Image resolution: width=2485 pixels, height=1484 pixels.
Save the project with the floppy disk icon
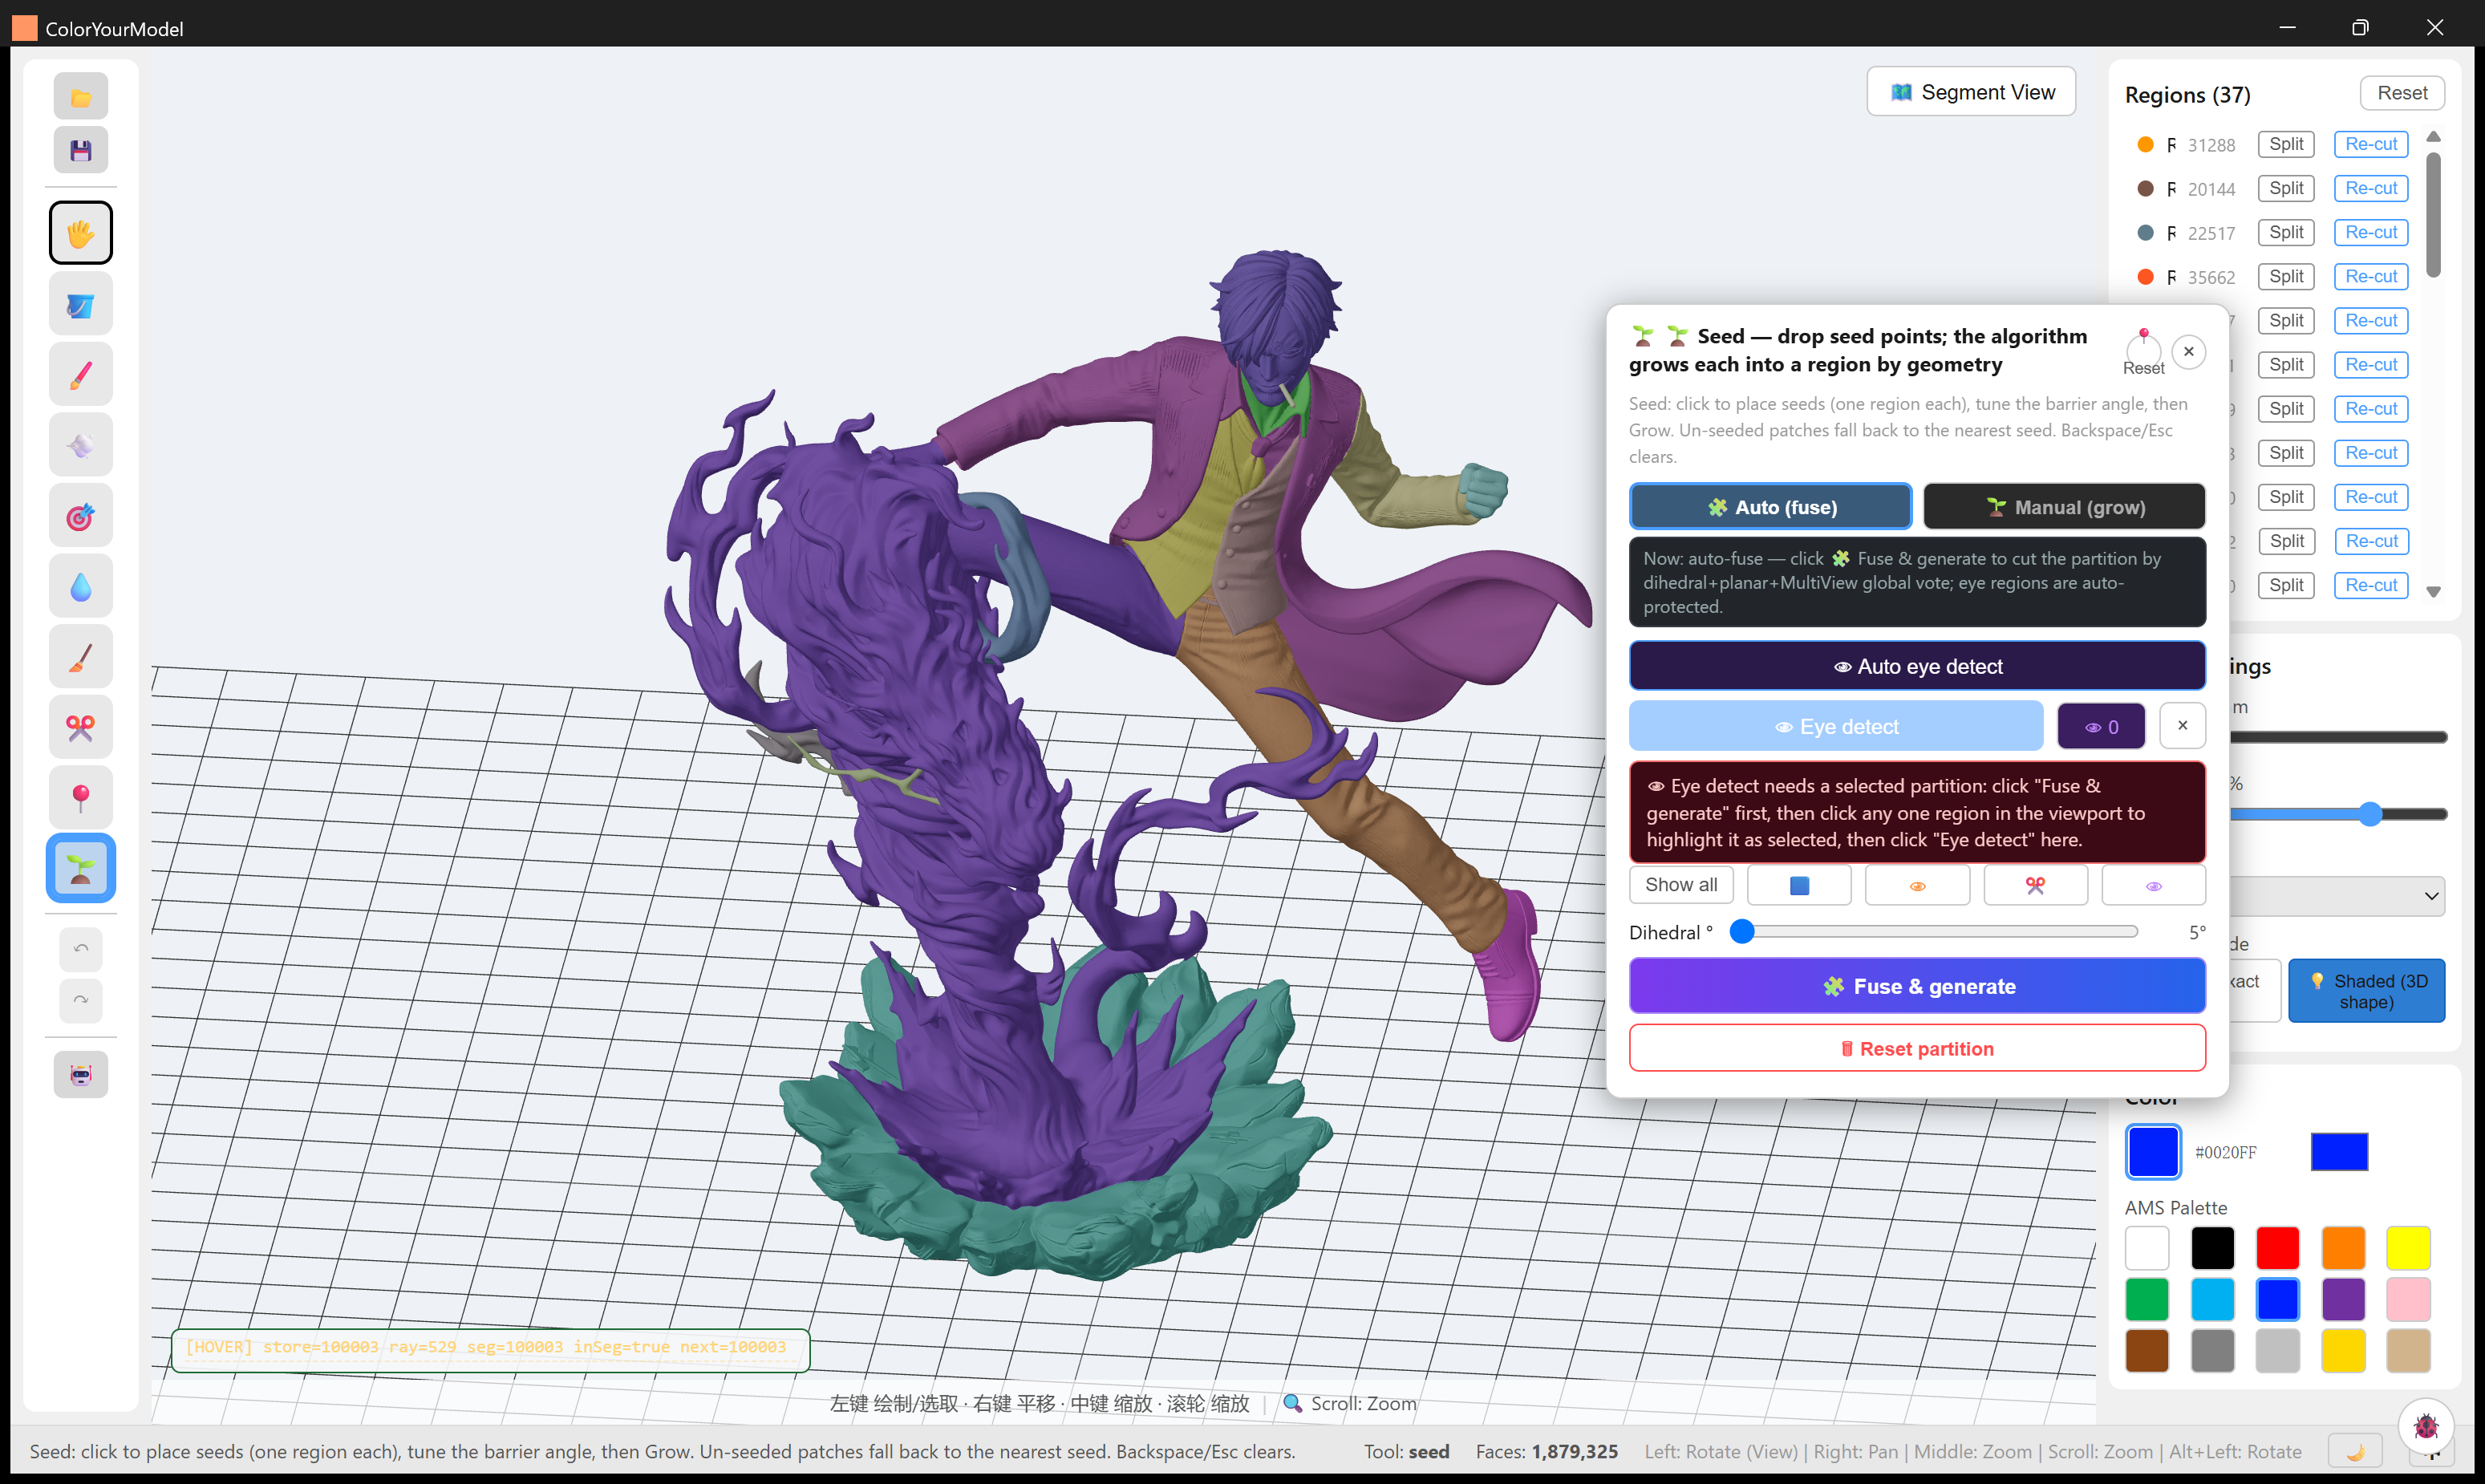[81, 150]
